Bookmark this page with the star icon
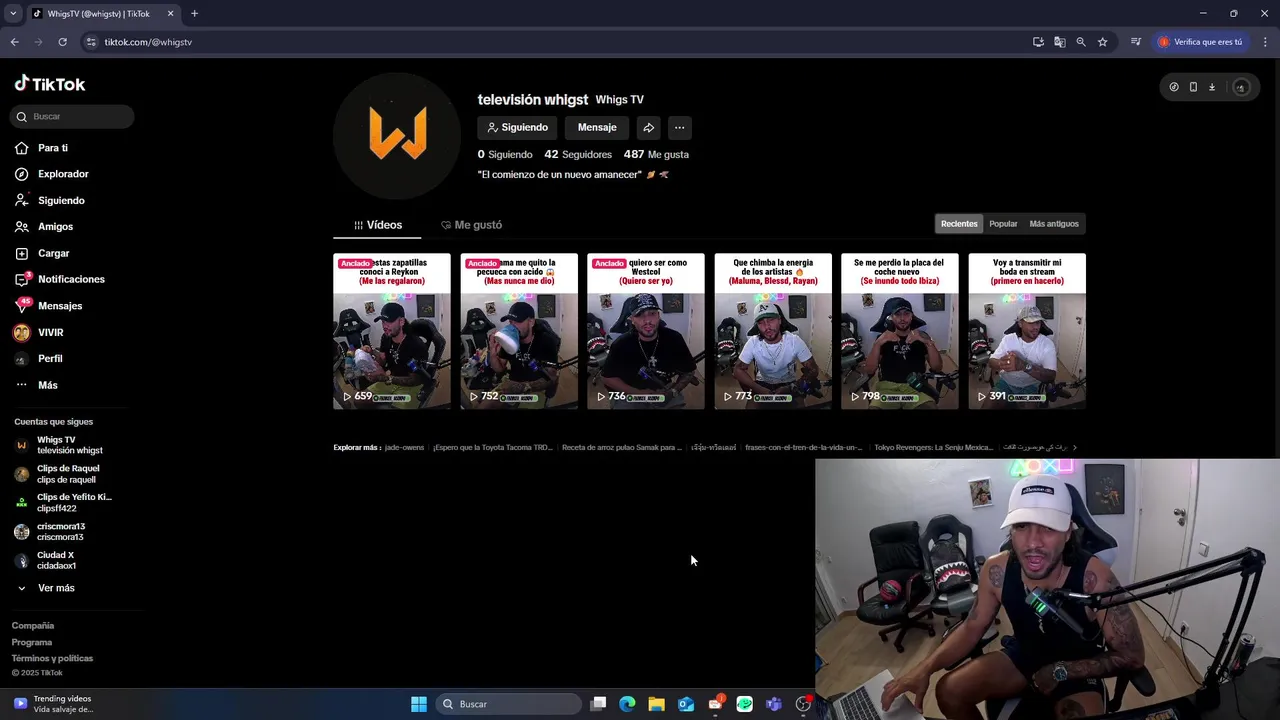 pos(1102,42)
